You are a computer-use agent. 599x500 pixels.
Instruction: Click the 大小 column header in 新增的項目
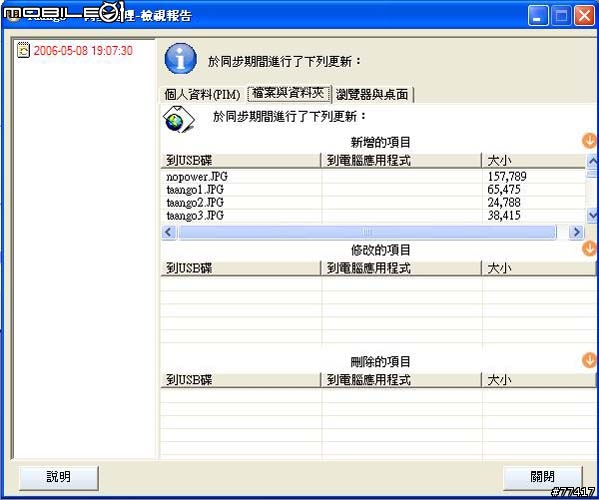[x=534, y=160]
